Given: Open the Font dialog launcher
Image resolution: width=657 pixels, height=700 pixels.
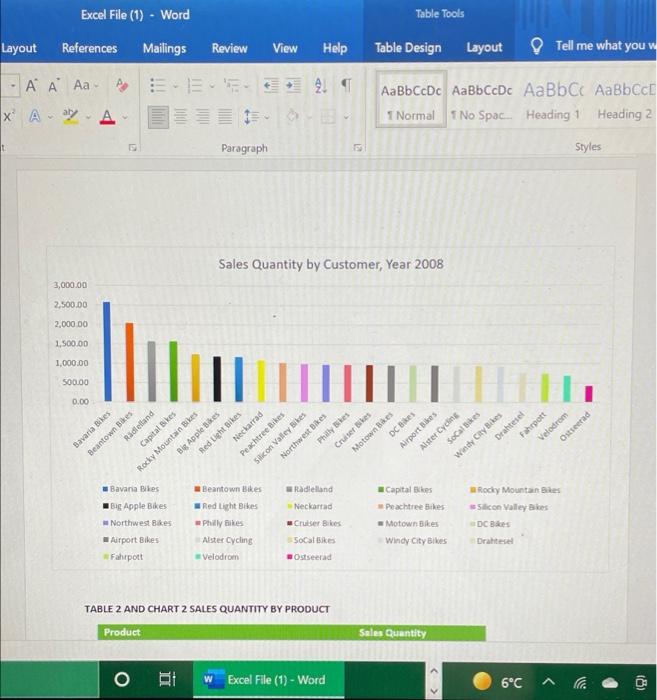Looking at the screenshot, I should [133, 147].
